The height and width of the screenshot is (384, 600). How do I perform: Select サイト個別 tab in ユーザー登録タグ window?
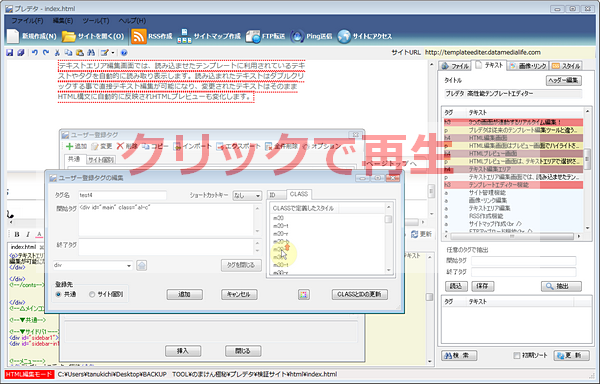(101, 160)
